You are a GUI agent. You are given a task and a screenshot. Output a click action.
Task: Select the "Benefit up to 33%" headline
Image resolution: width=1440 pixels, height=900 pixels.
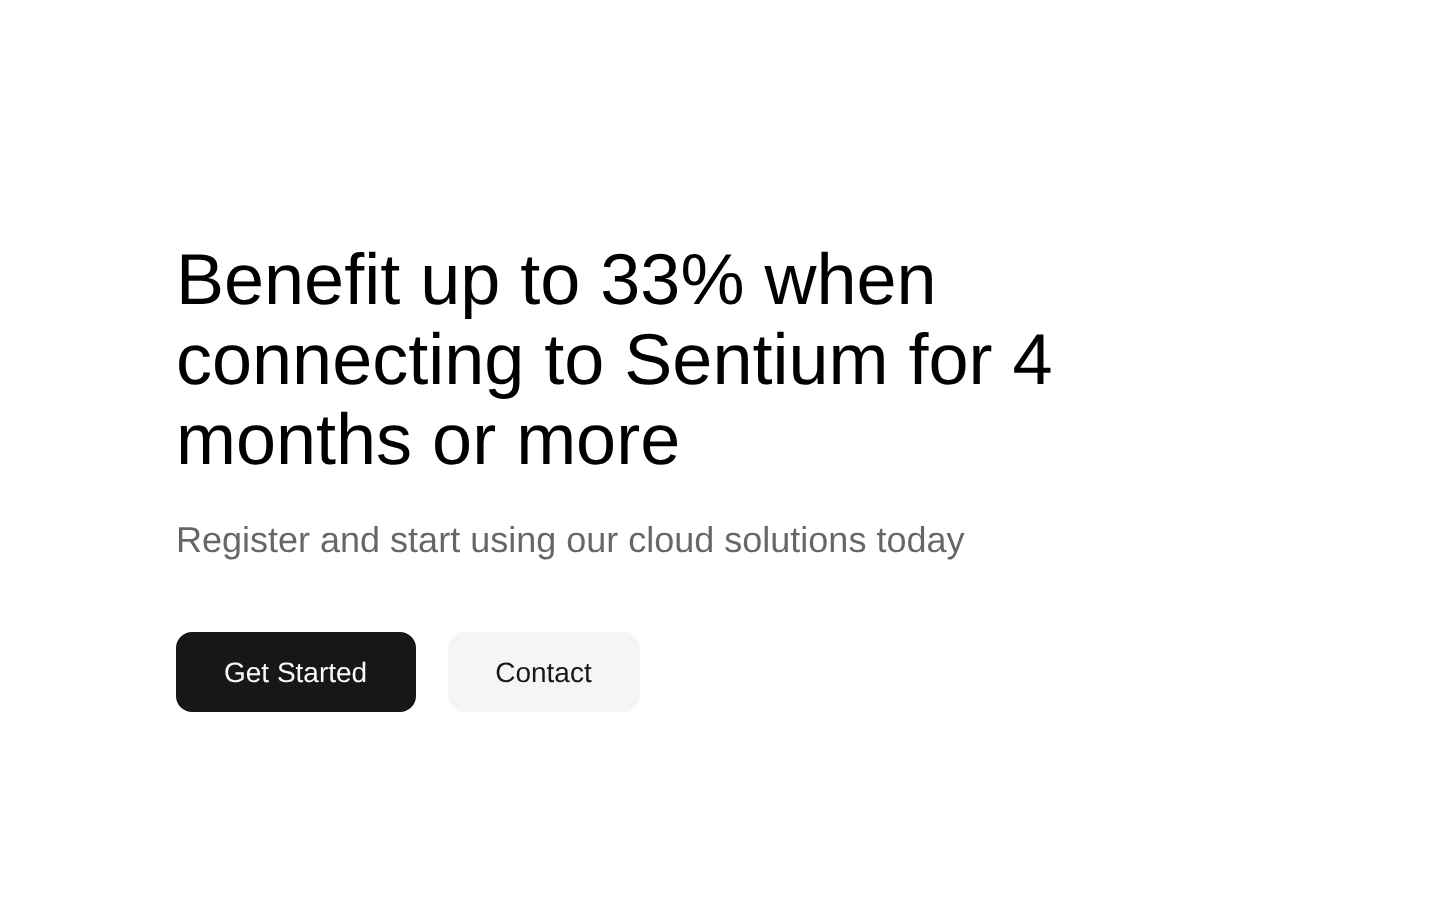614,359
